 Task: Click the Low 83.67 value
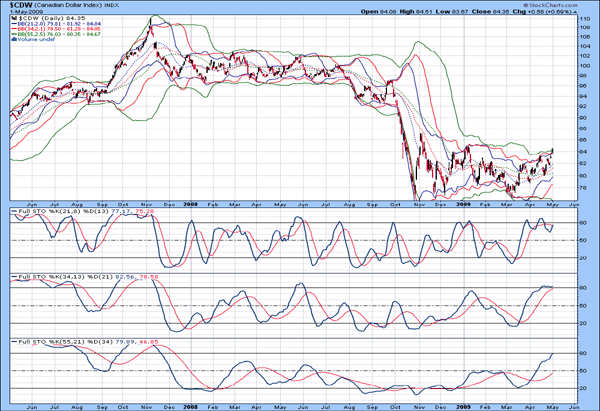[x=466, y=12]
